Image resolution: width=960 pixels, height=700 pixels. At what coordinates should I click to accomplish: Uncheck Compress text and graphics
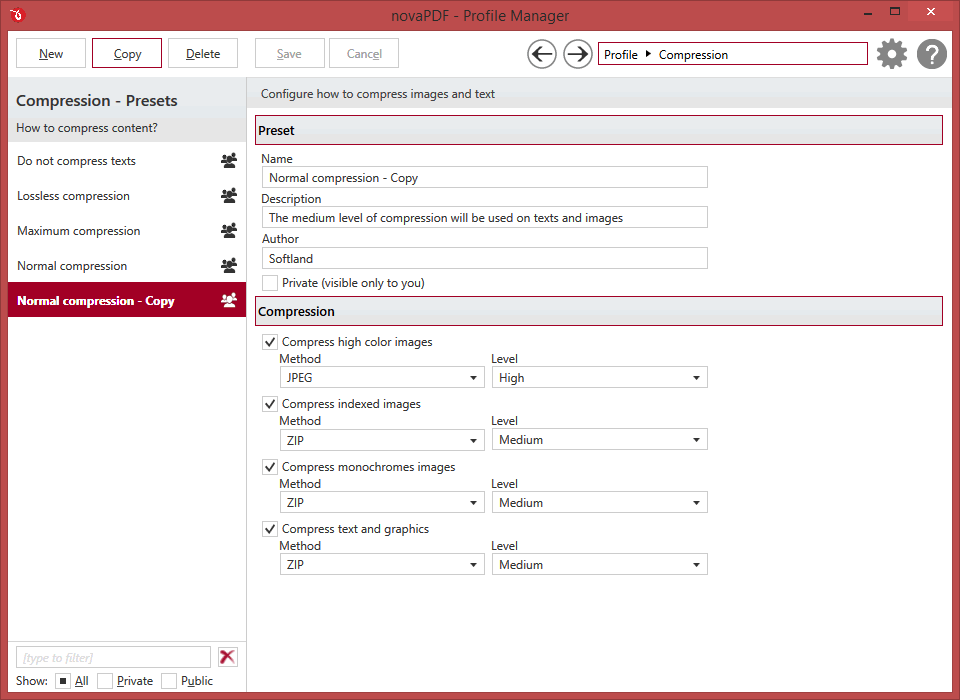(269, 529)
